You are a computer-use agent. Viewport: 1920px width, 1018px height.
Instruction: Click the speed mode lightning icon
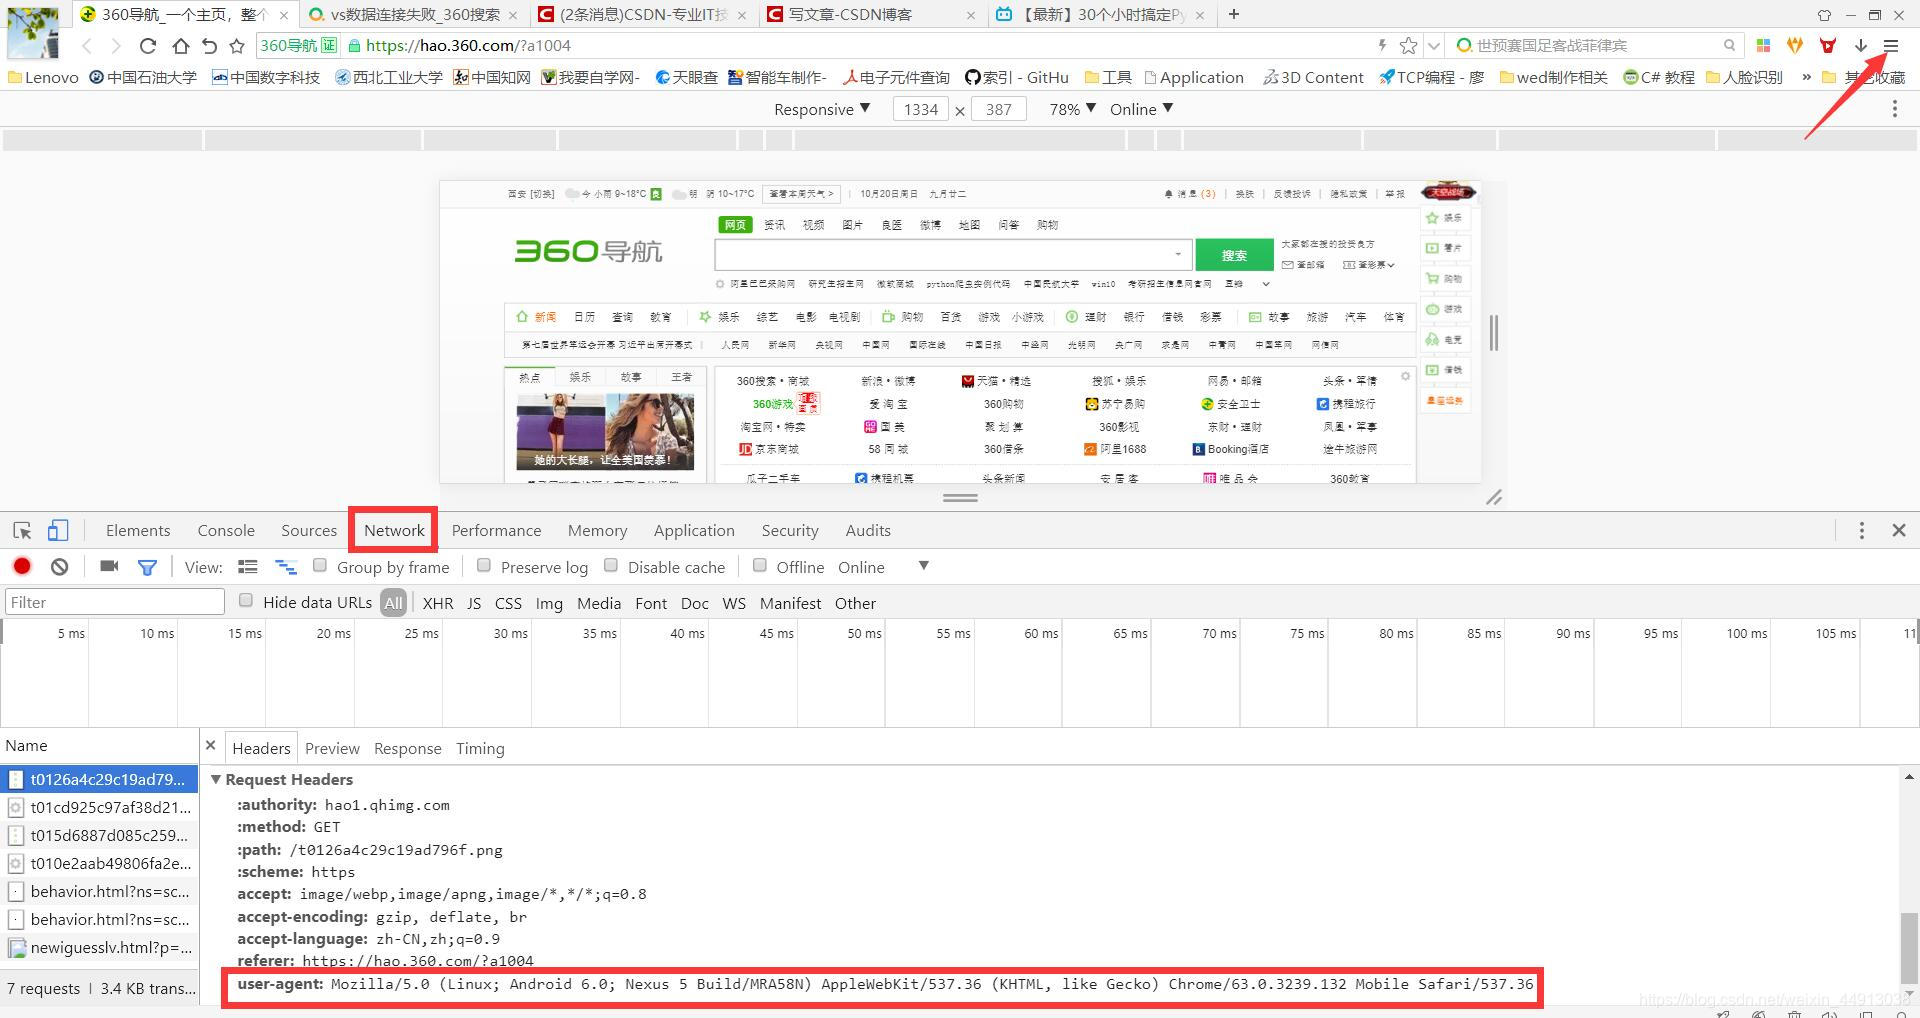click(1382, 45)
